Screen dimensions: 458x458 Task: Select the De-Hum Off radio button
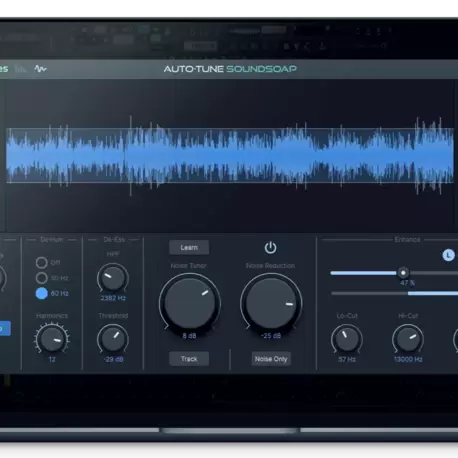coord(42,263)
